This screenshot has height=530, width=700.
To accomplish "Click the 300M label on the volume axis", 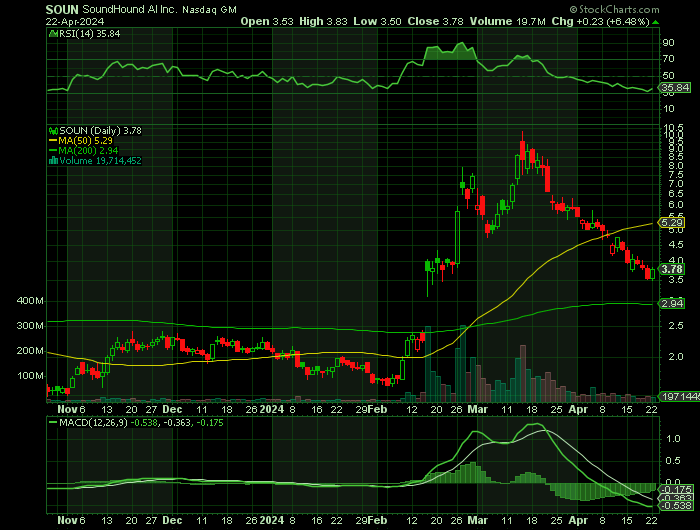I will [30, 326].
